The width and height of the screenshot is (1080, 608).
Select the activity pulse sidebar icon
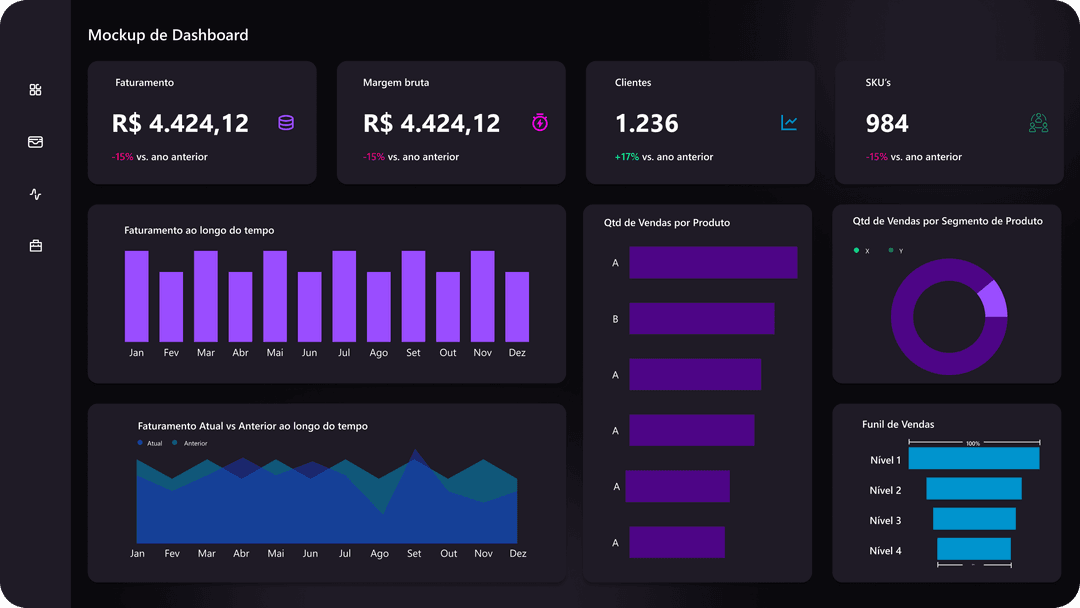[36, 194]
